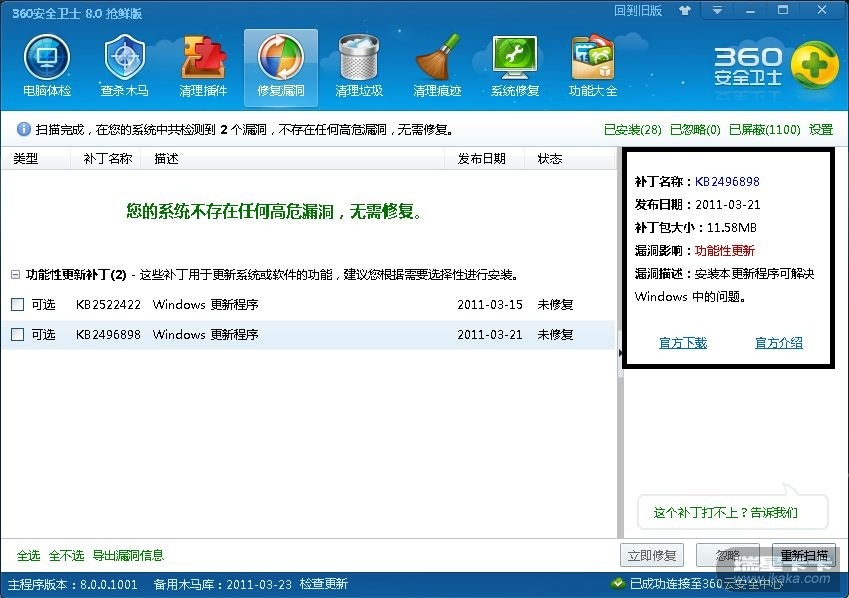The width and height of the screenshot is (849, 598).
Task: Open 清理垃圾 junk cleanup
Action: (x=358, y=66)
